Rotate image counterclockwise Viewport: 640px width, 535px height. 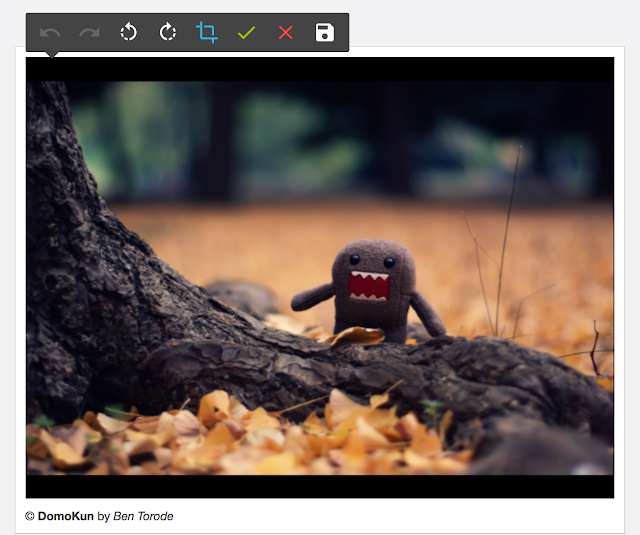click(129, 32)
